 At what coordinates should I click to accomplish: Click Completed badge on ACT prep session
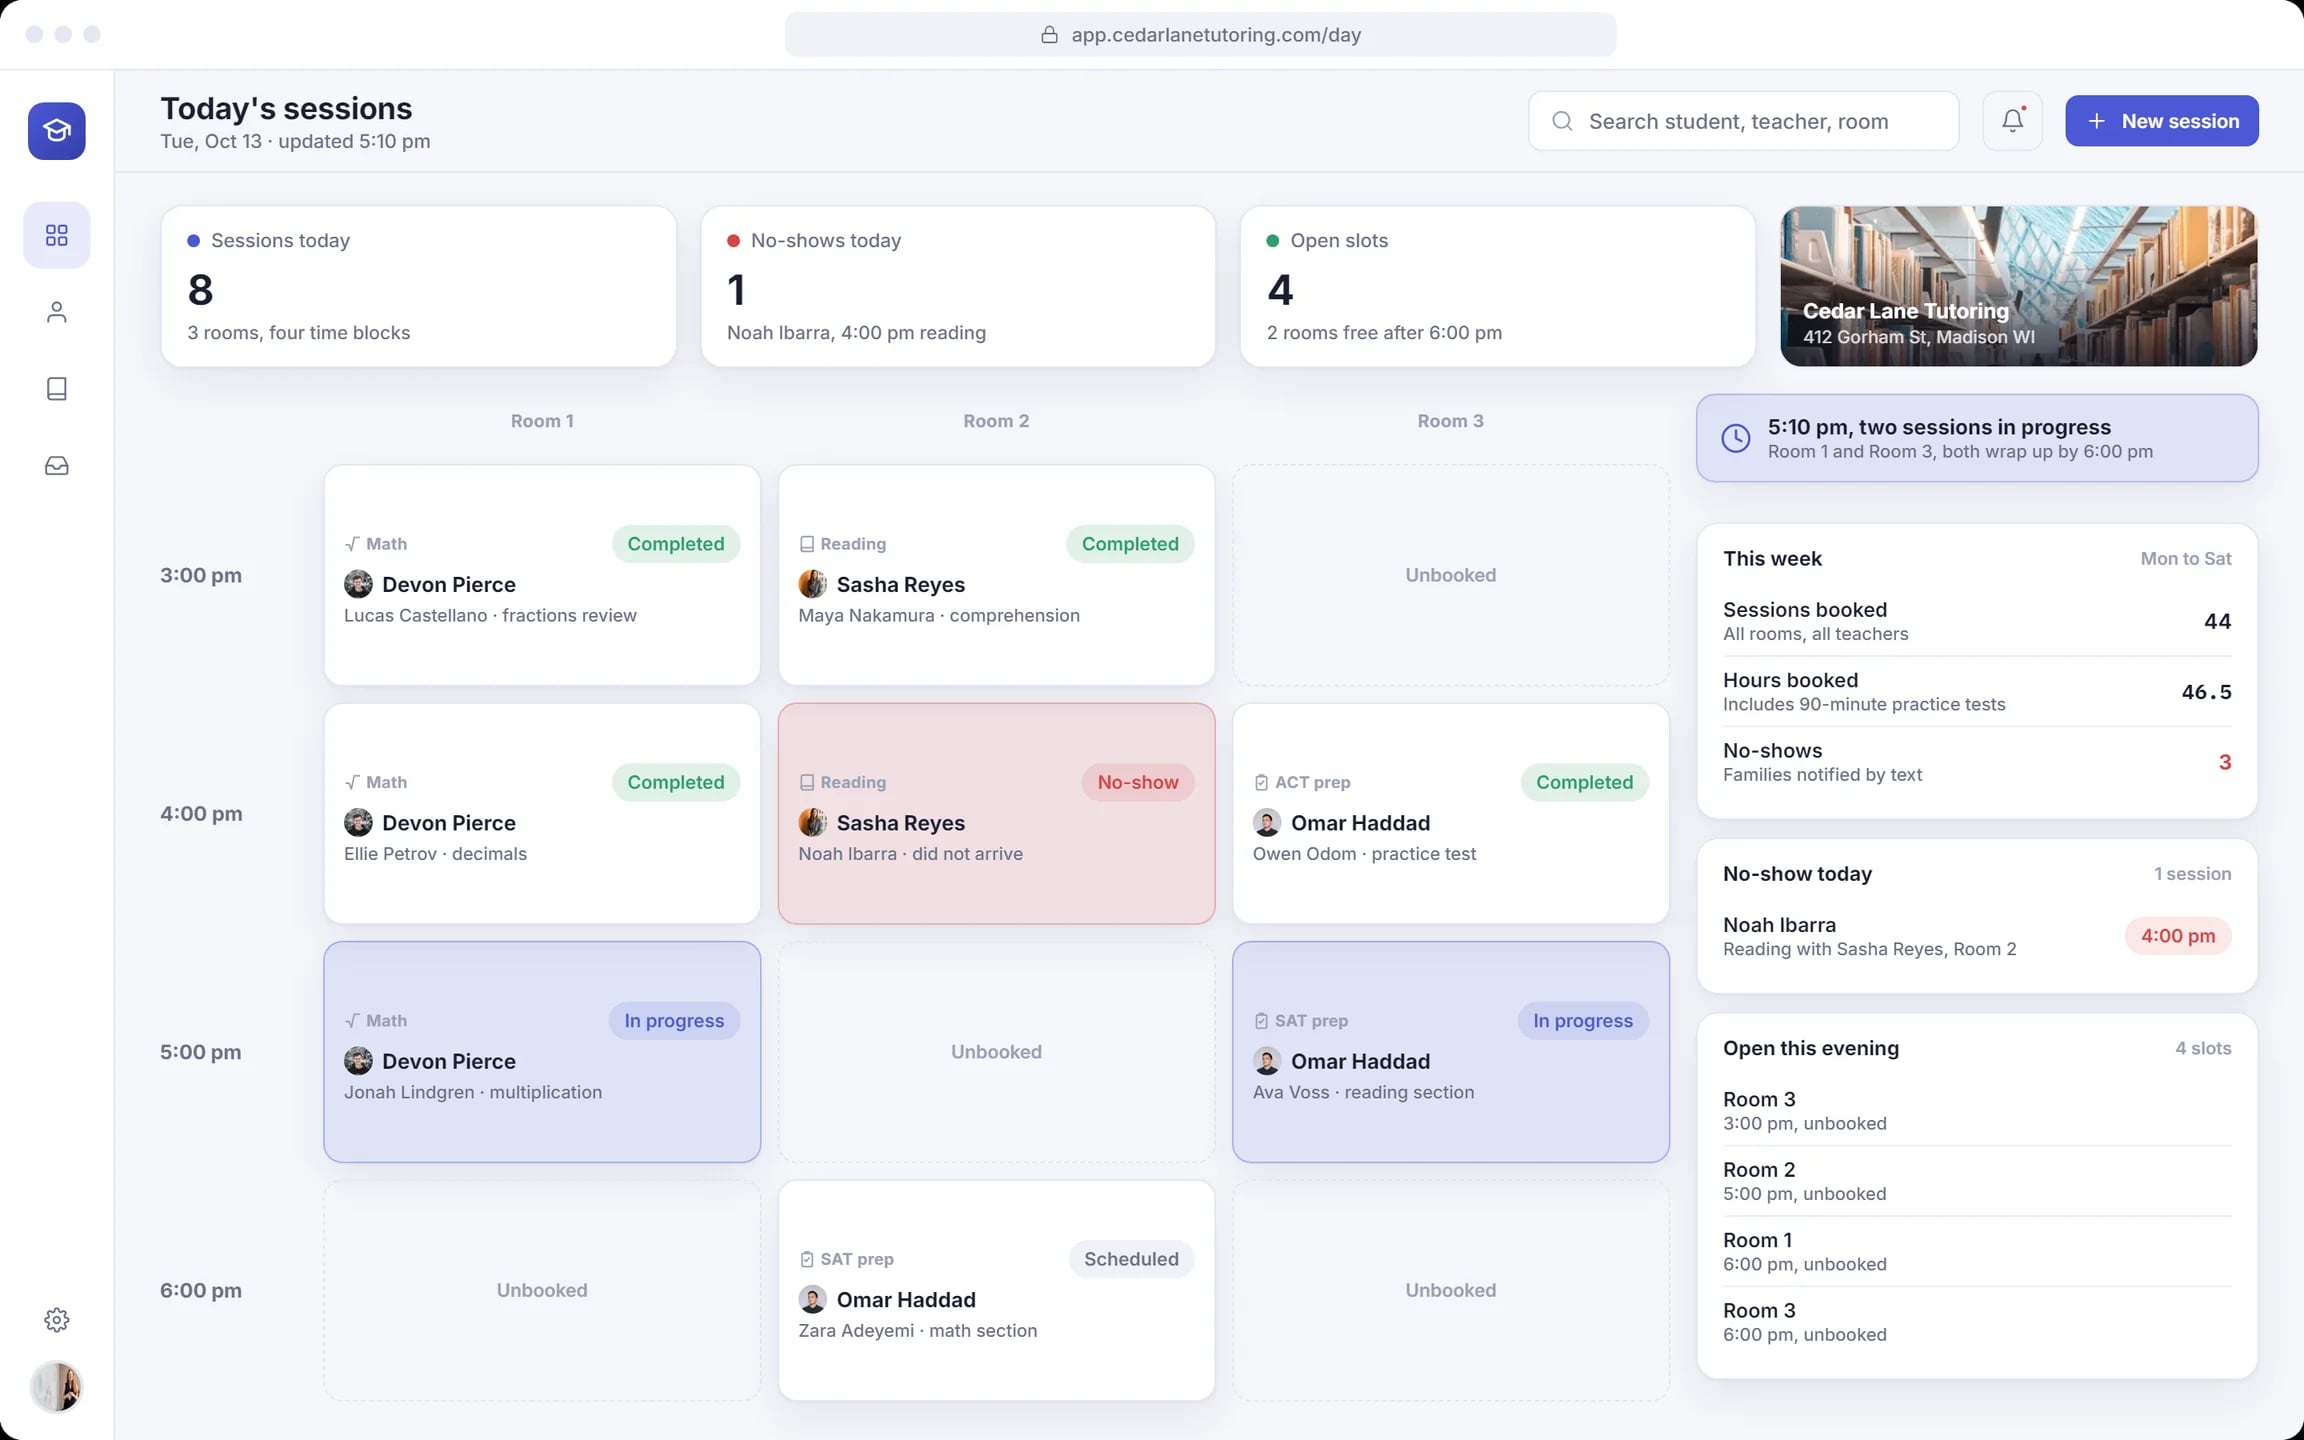point(1584,782)
